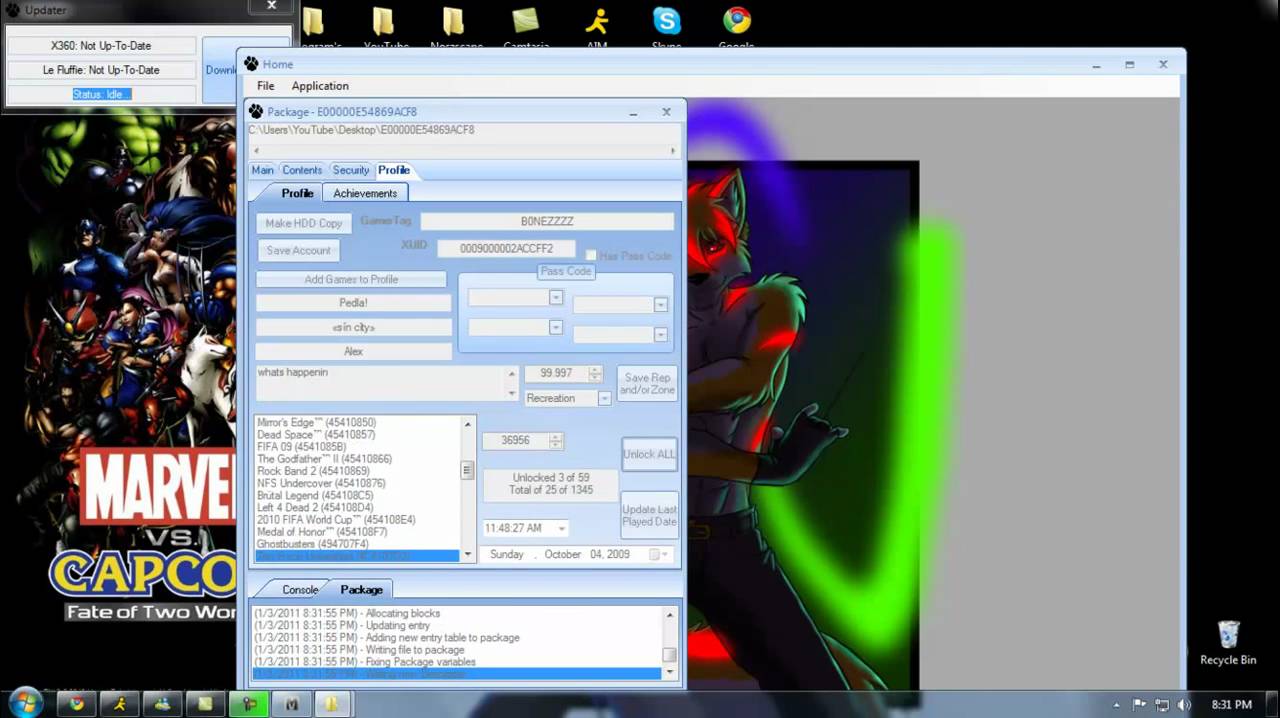Click Update Last Played Date button
The image size is (1280, 718).
[649, 515]
